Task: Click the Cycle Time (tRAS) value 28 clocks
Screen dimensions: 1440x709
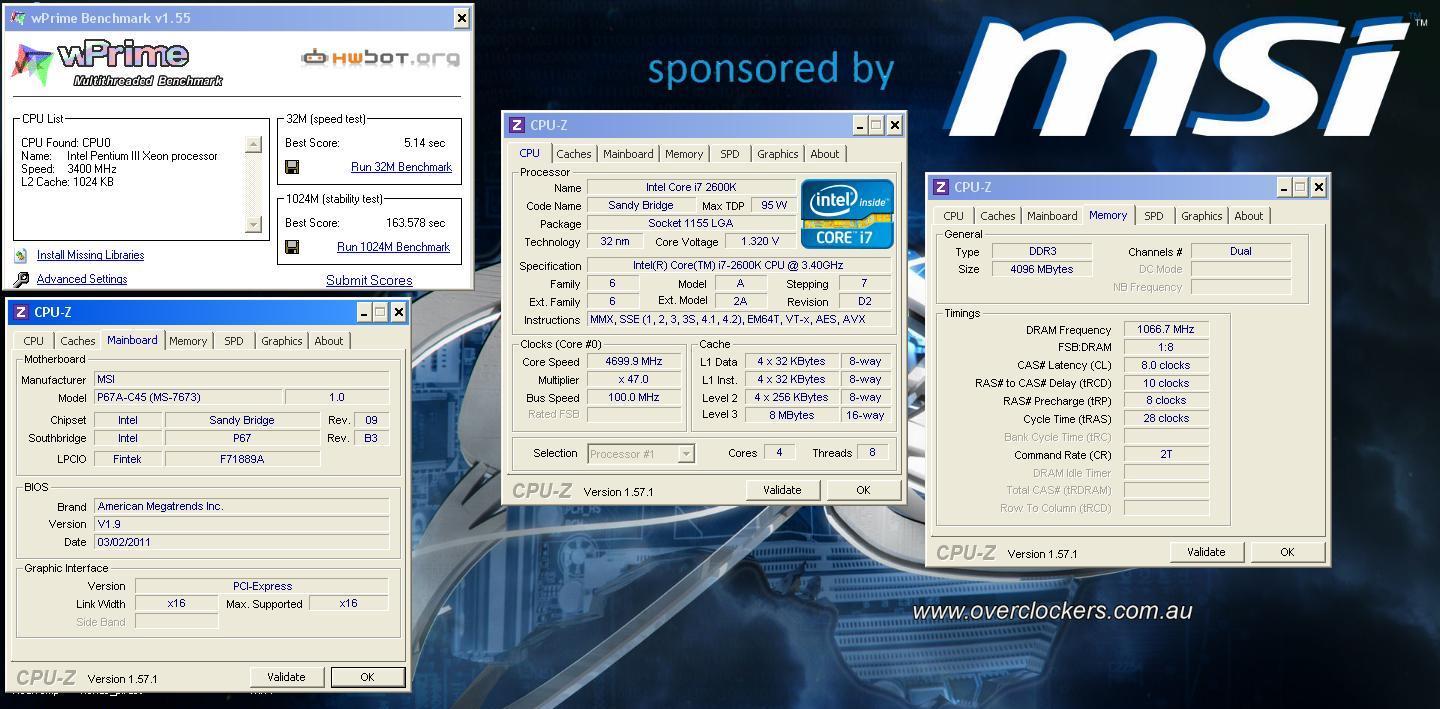Action: pos(1166,418)
